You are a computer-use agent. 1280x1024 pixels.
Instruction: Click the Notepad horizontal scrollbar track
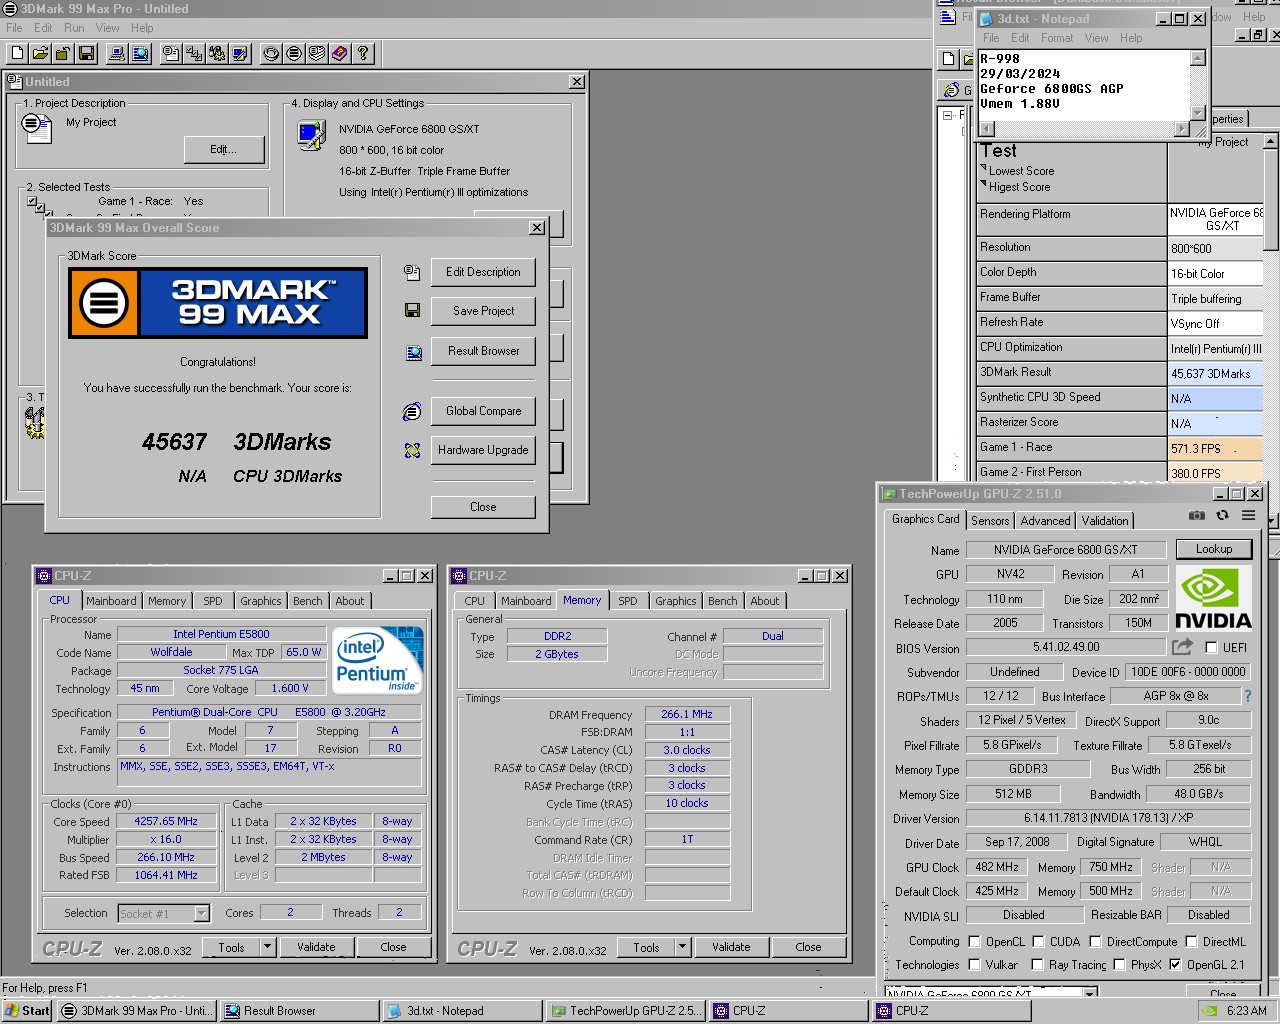1084,129
